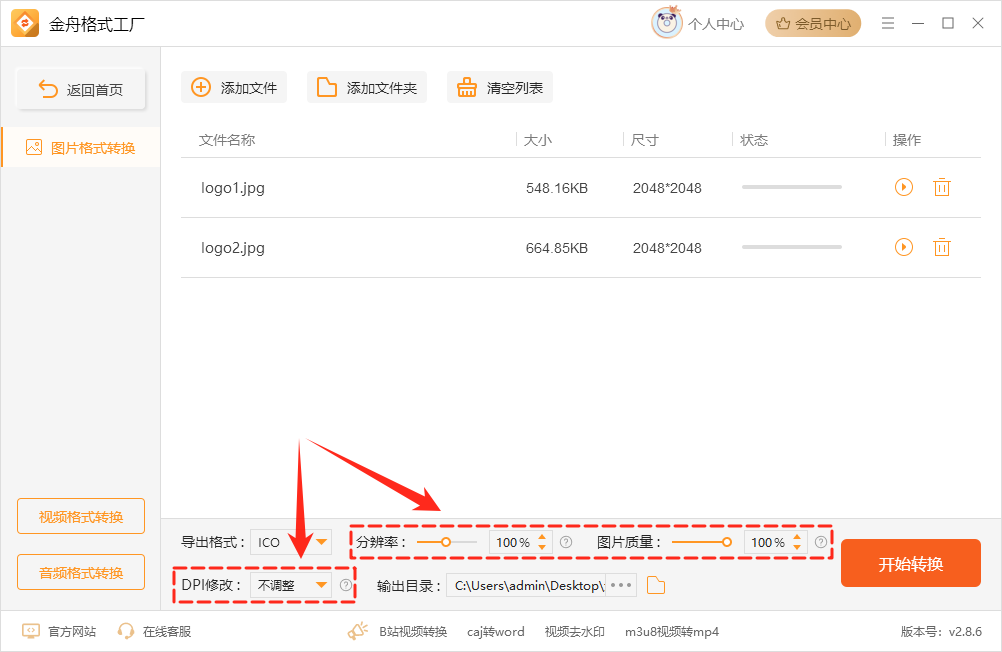Select 视频格式转换 in the sidebar
Screen dimensions: 1002x652
[80, 516]
